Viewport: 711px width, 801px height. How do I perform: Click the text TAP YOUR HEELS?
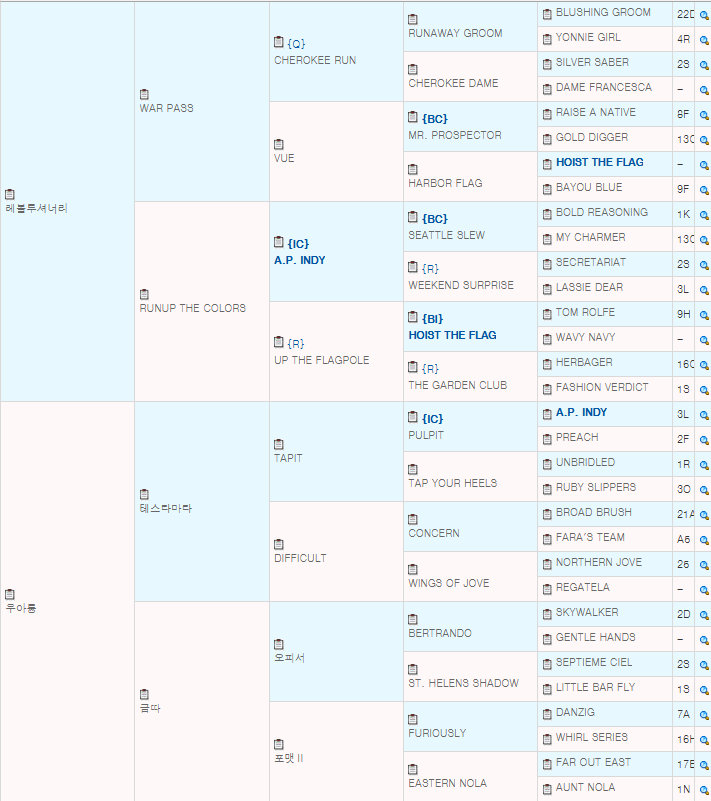[x=453, y=483]
